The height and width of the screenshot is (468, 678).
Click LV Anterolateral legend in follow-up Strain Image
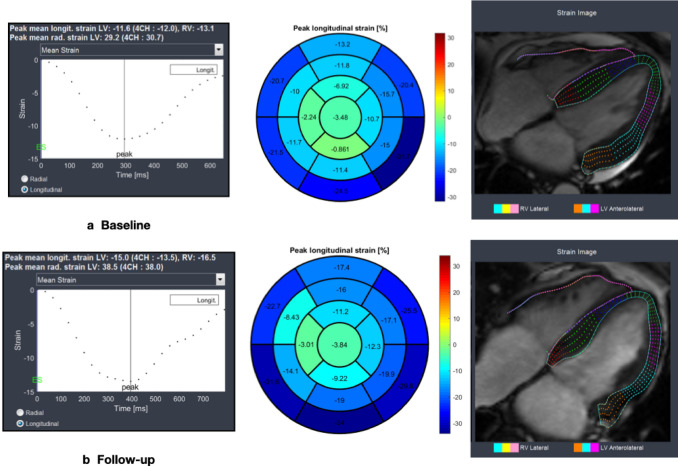tap(608, 448)
